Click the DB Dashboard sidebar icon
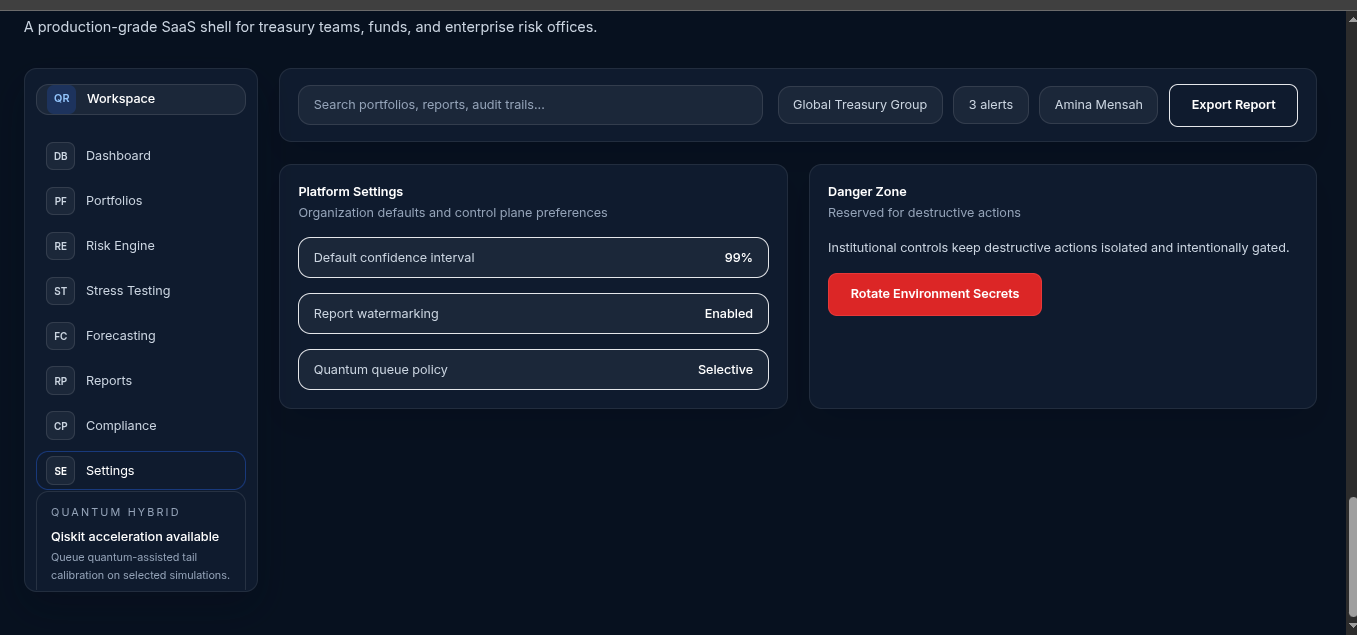1357x635 pixels. 61,156
